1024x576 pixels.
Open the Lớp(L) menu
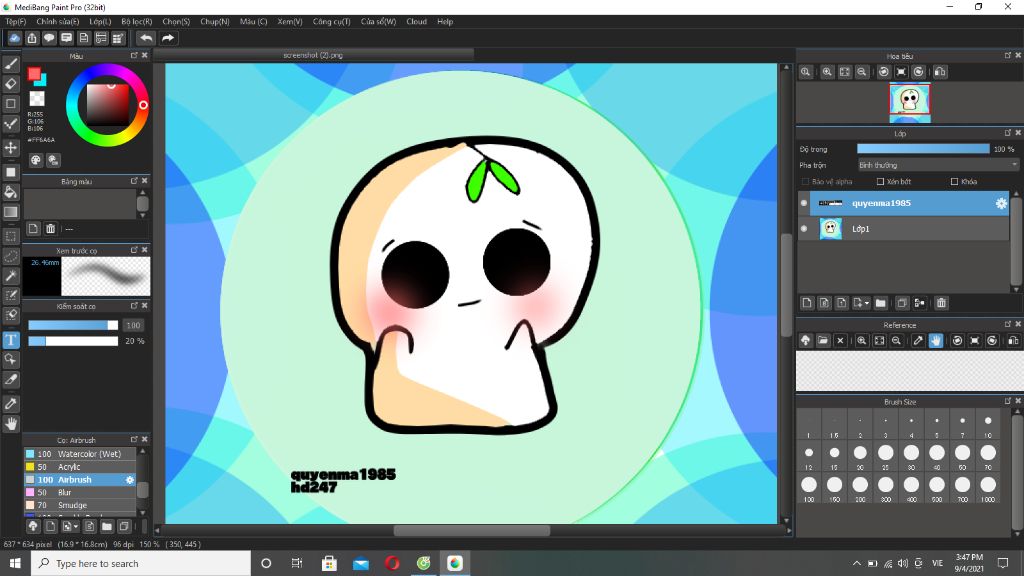100,22
